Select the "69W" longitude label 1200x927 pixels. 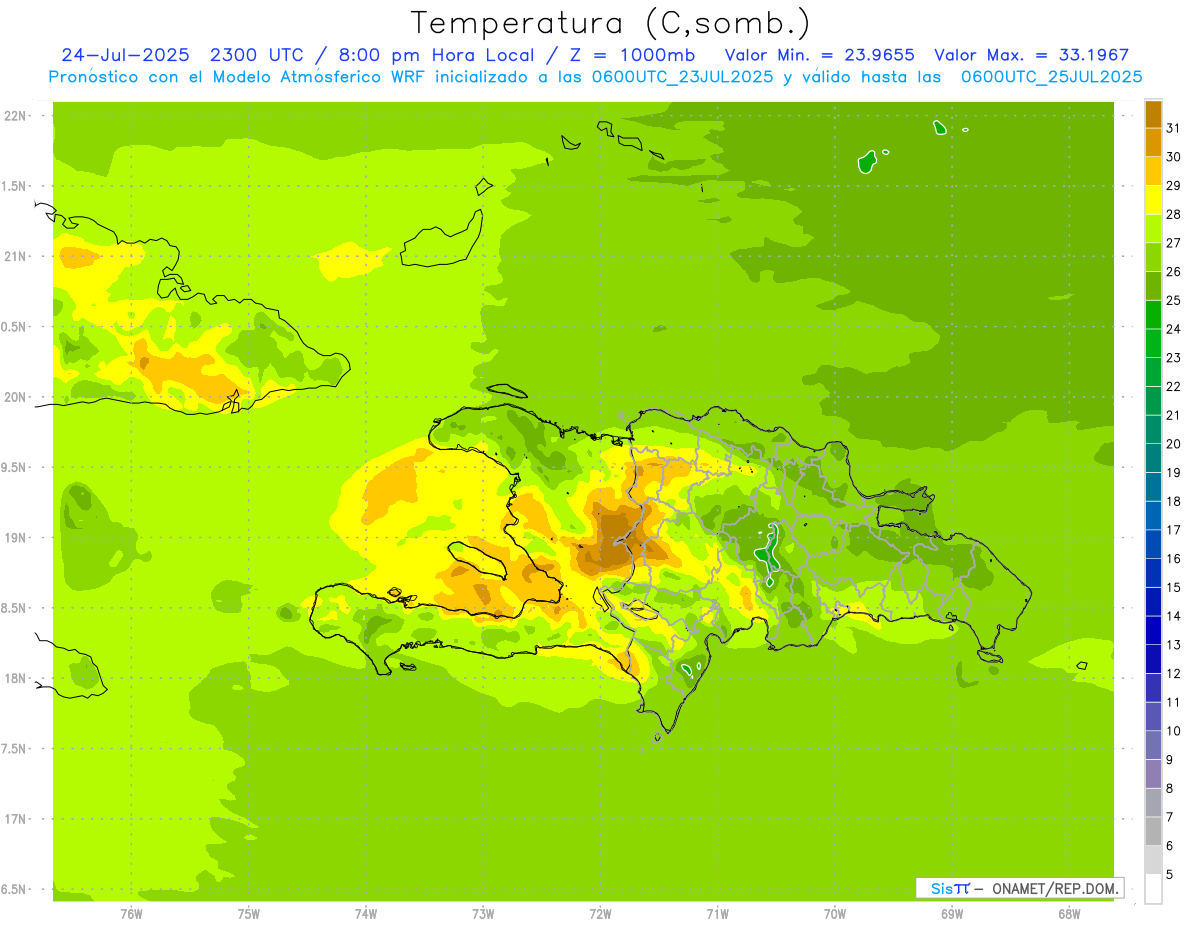point(952,913)
